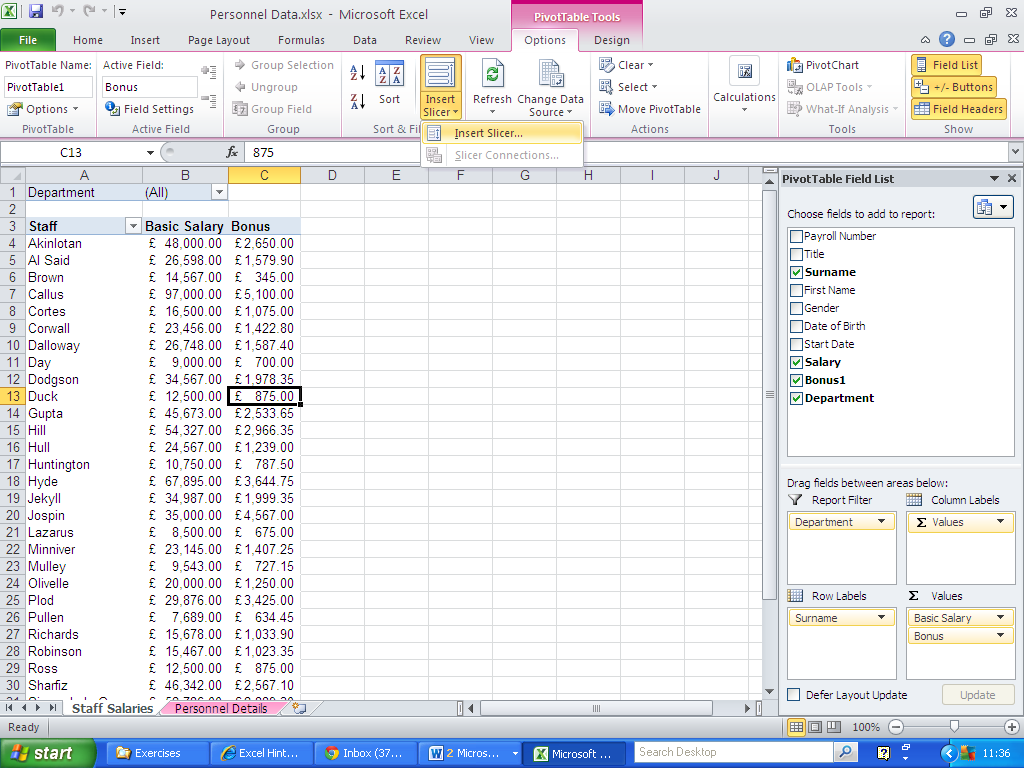Click the search magnifier in Search Desktop

coord(845,752)
